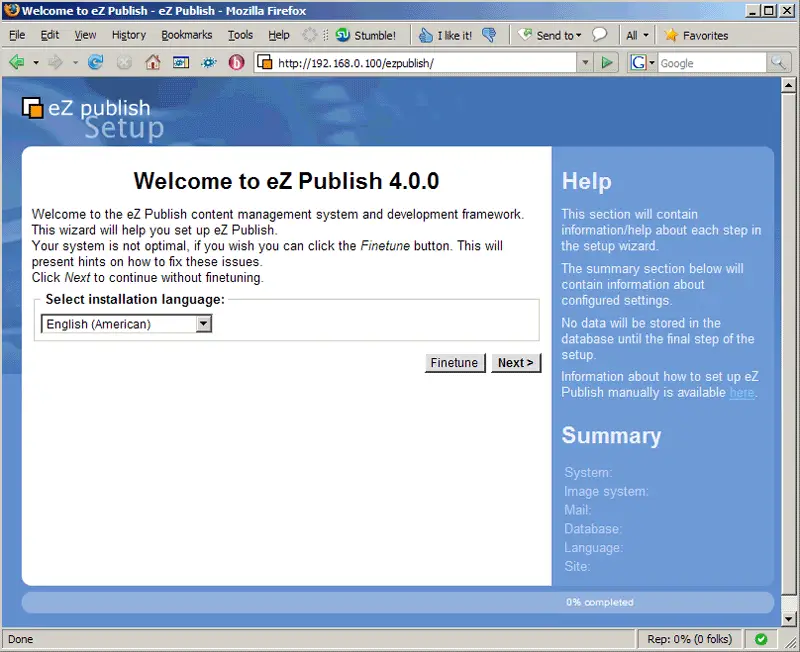Click the green Go arrow button
800x652 pixels.
coord(607,63)
